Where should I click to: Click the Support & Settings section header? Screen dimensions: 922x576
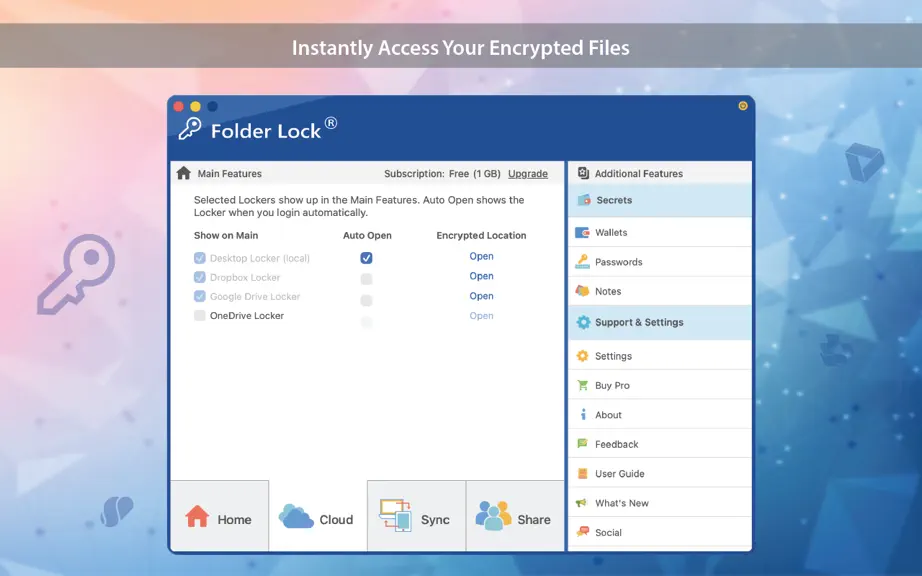click(660, 322)
